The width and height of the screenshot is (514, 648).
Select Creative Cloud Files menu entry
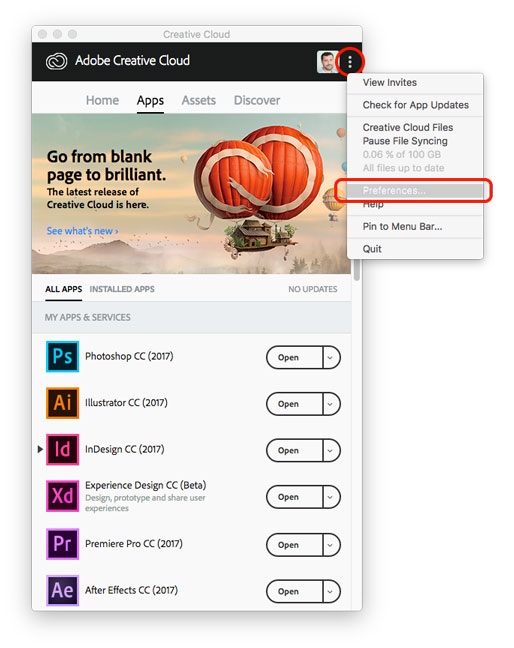pos(415,127)
